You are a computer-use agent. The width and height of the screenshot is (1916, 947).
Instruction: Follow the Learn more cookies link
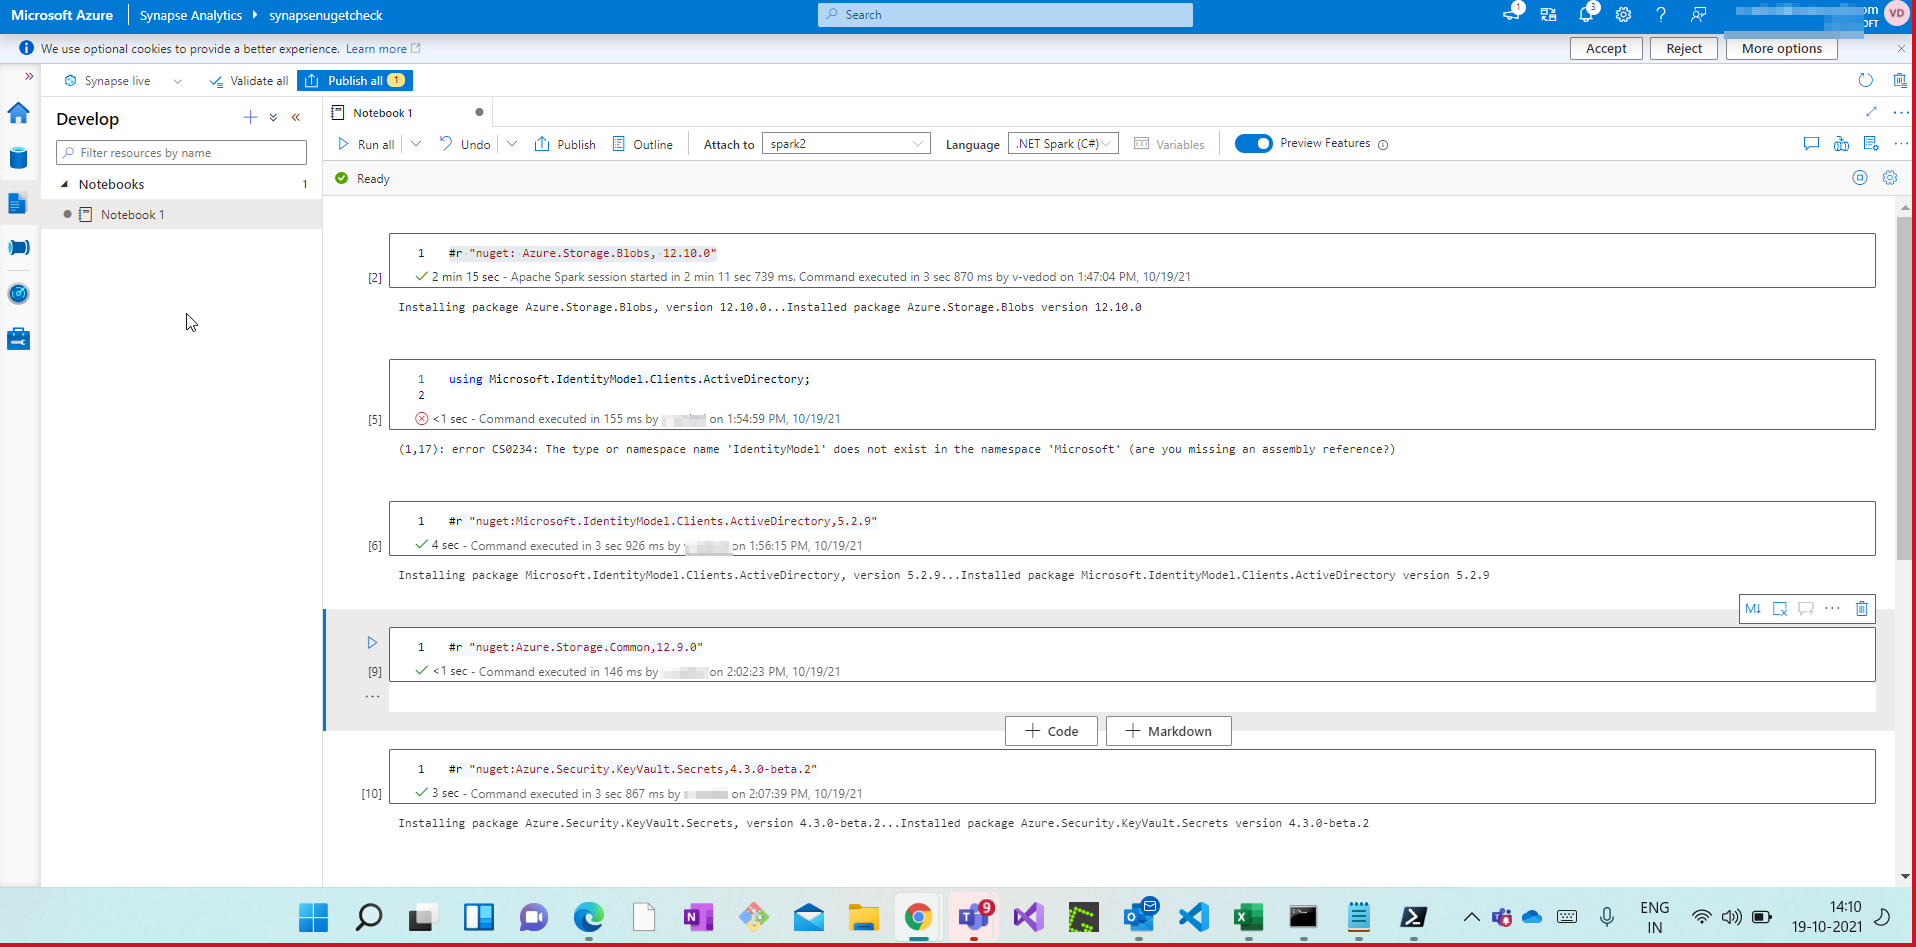pos(383,49)
